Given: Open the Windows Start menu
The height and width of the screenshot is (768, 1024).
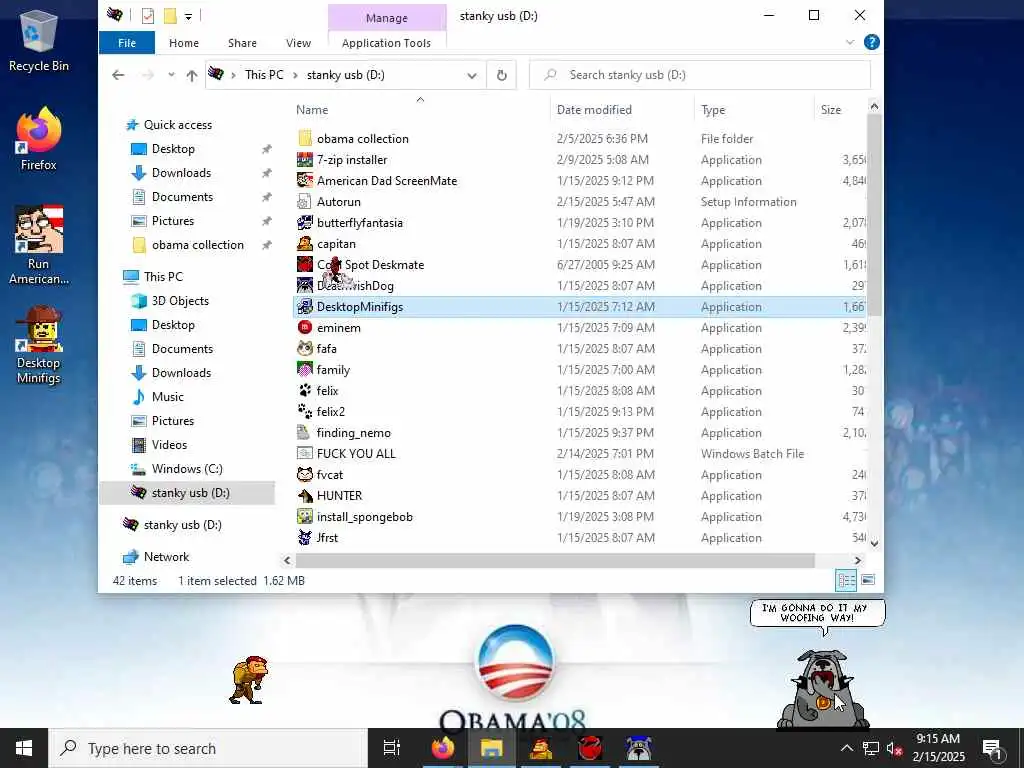Looking at the screenshot, I should (x=24, y=748).
